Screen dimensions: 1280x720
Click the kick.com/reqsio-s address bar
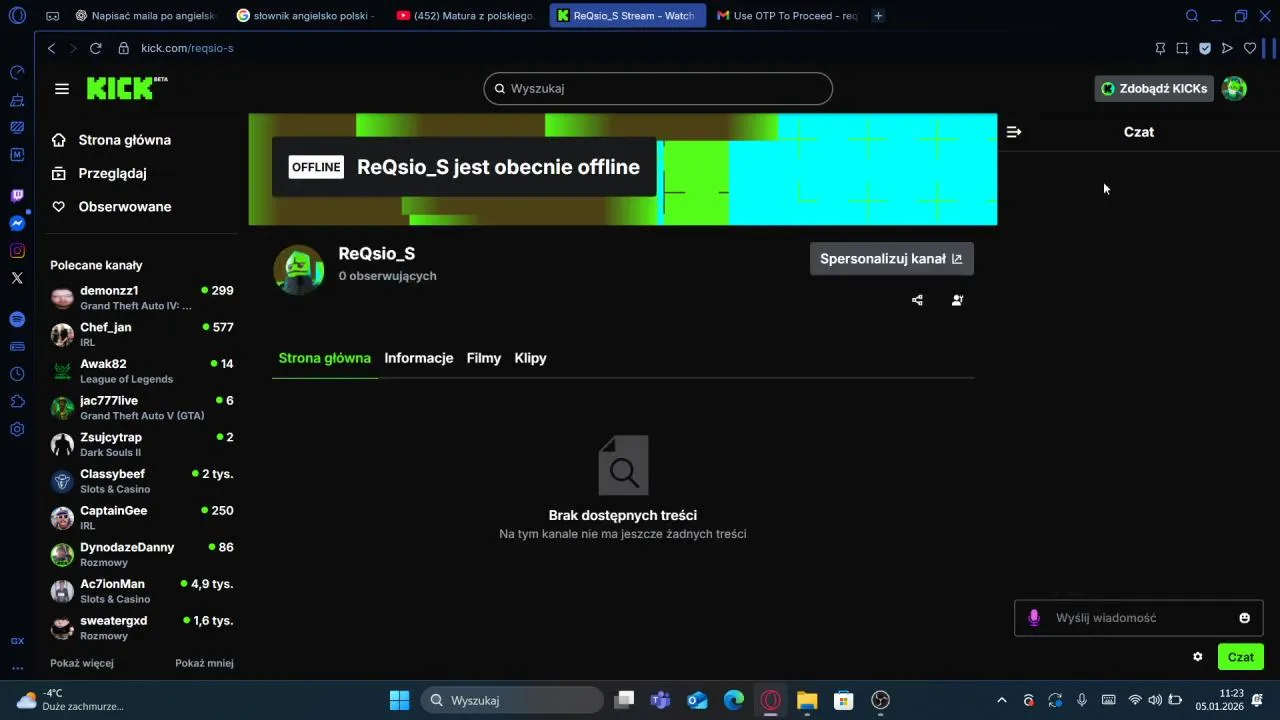[186, 48]
